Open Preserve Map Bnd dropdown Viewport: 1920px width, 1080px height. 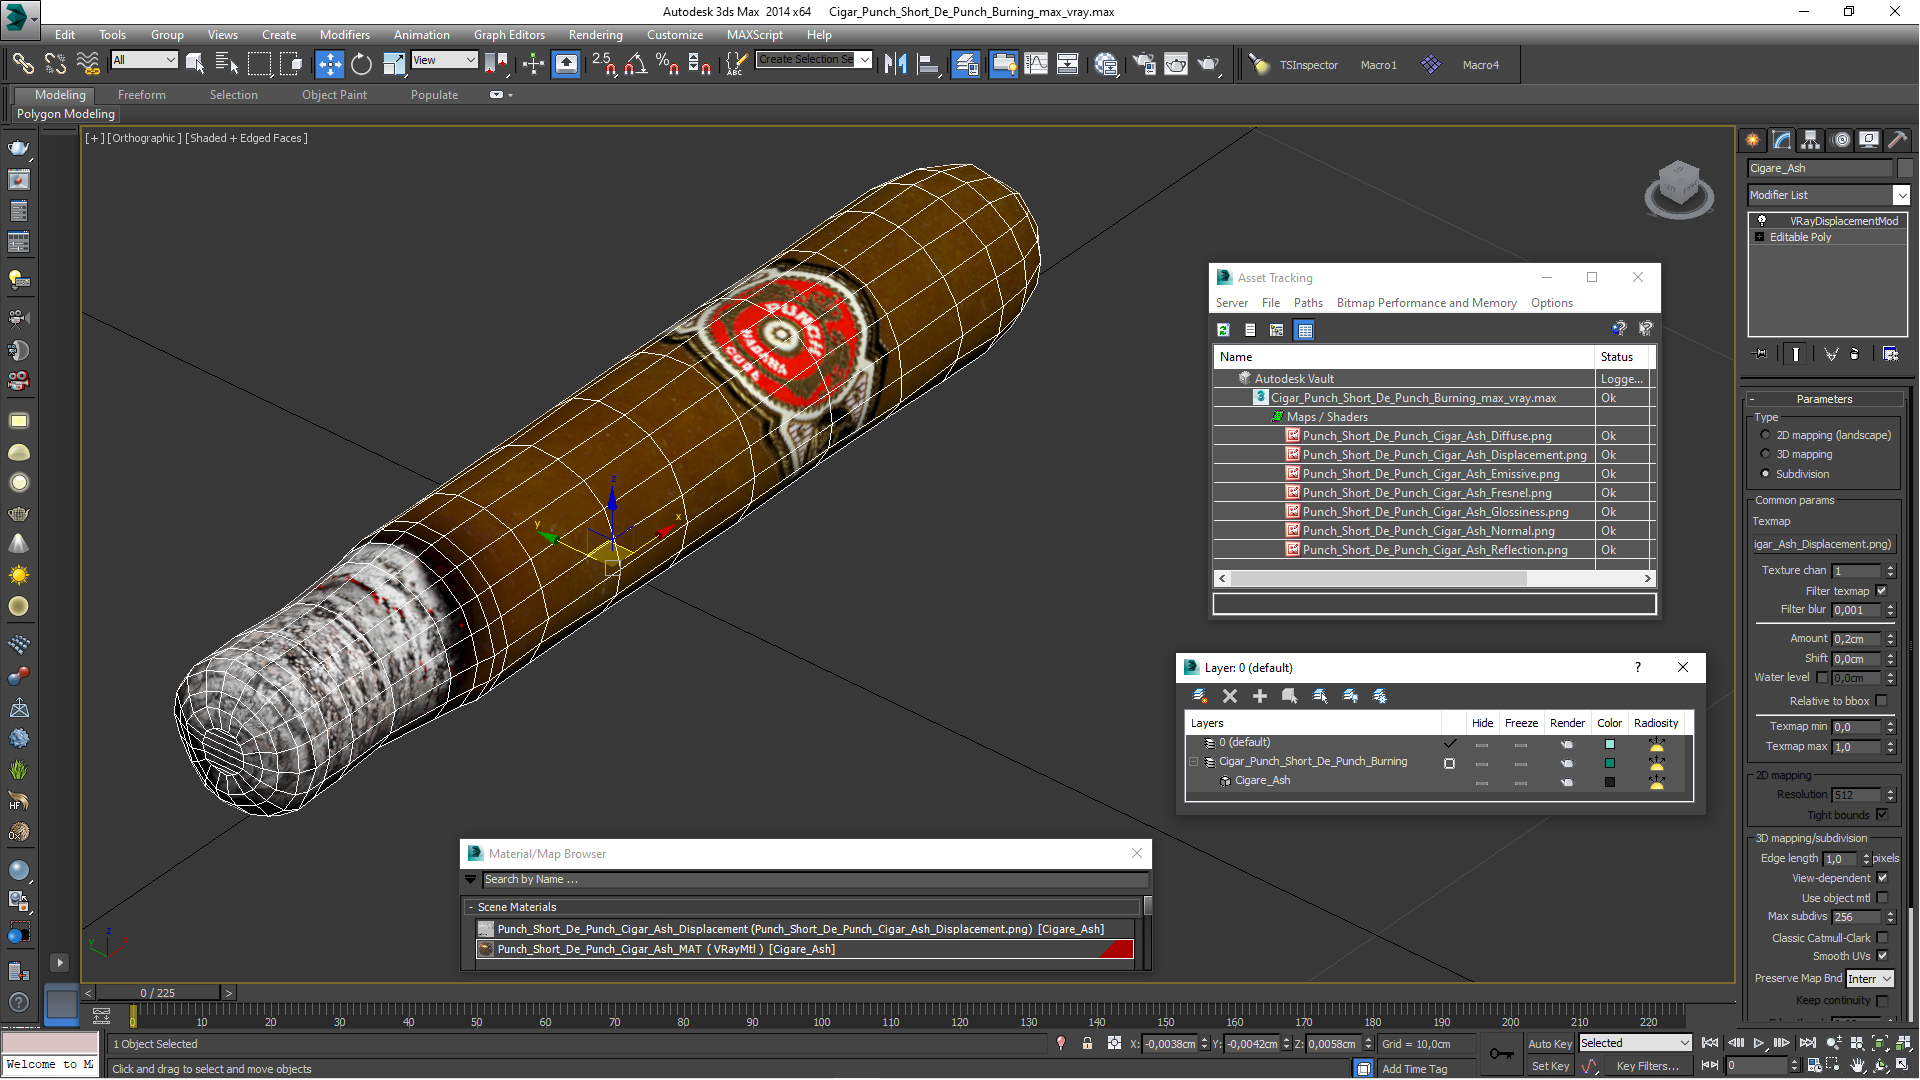(1870, 979)
